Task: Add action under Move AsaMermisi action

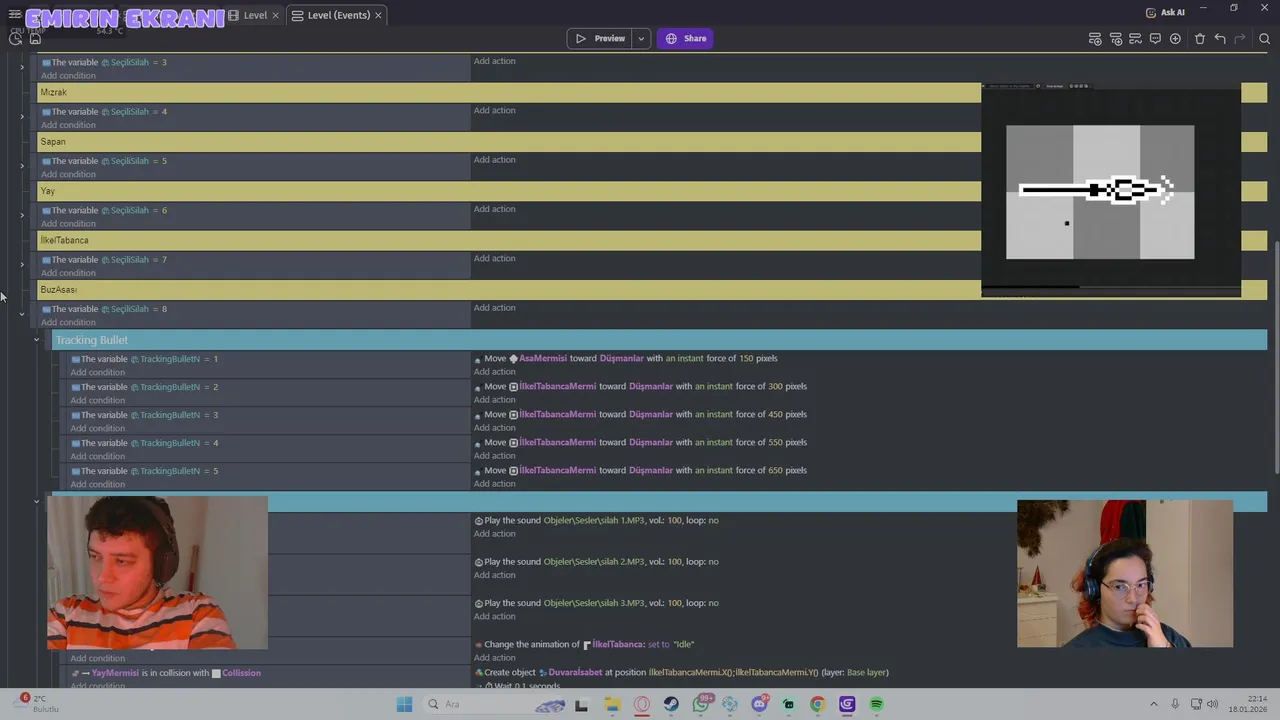Action: pyautogui.click(x=494, y=372)
